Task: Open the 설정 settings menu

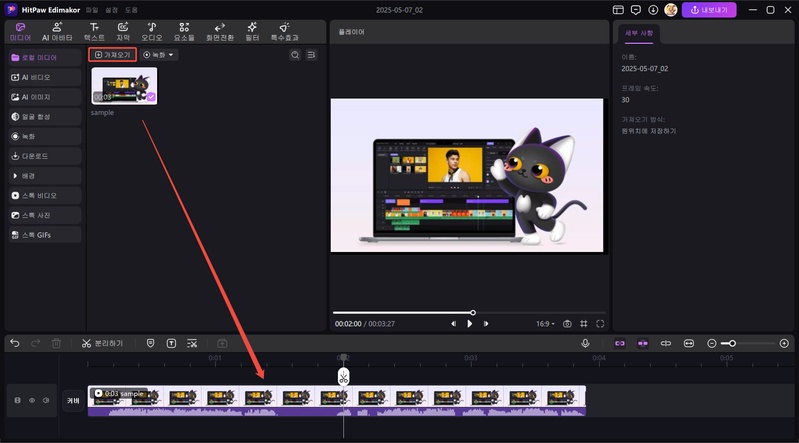Action: pyautogui.click(x=111, y=10)
